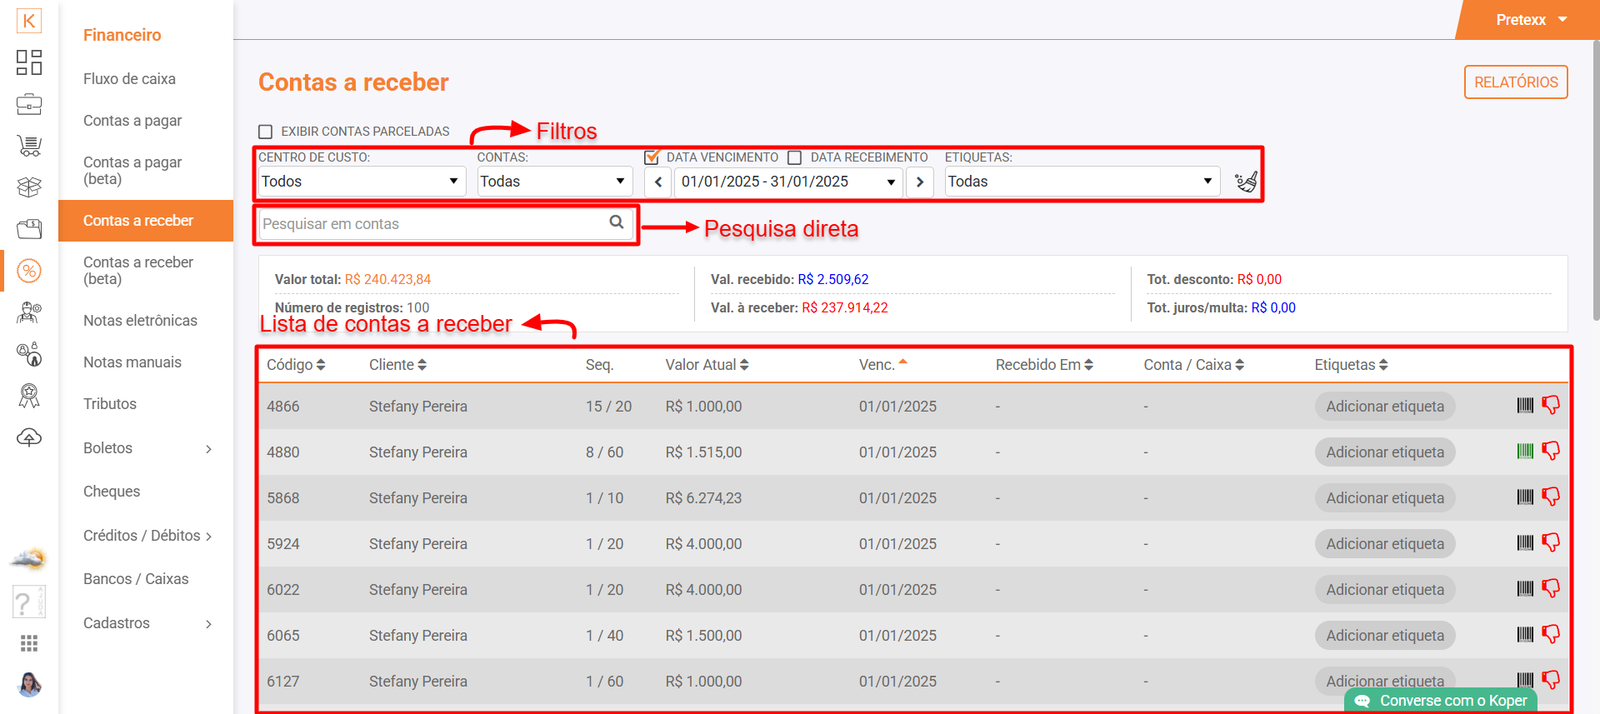The image size is (1600, 714).
Task: Click the dashboard grid icon in sidebar
Action: [29, 62]
